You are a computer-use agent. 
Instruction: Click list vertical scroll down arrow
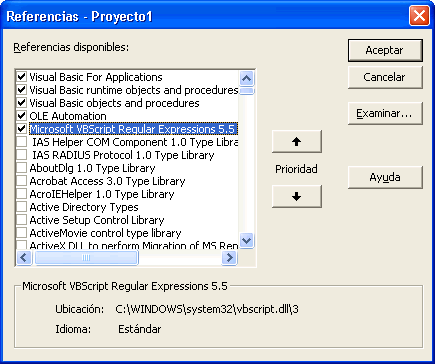tap(247, 241)
